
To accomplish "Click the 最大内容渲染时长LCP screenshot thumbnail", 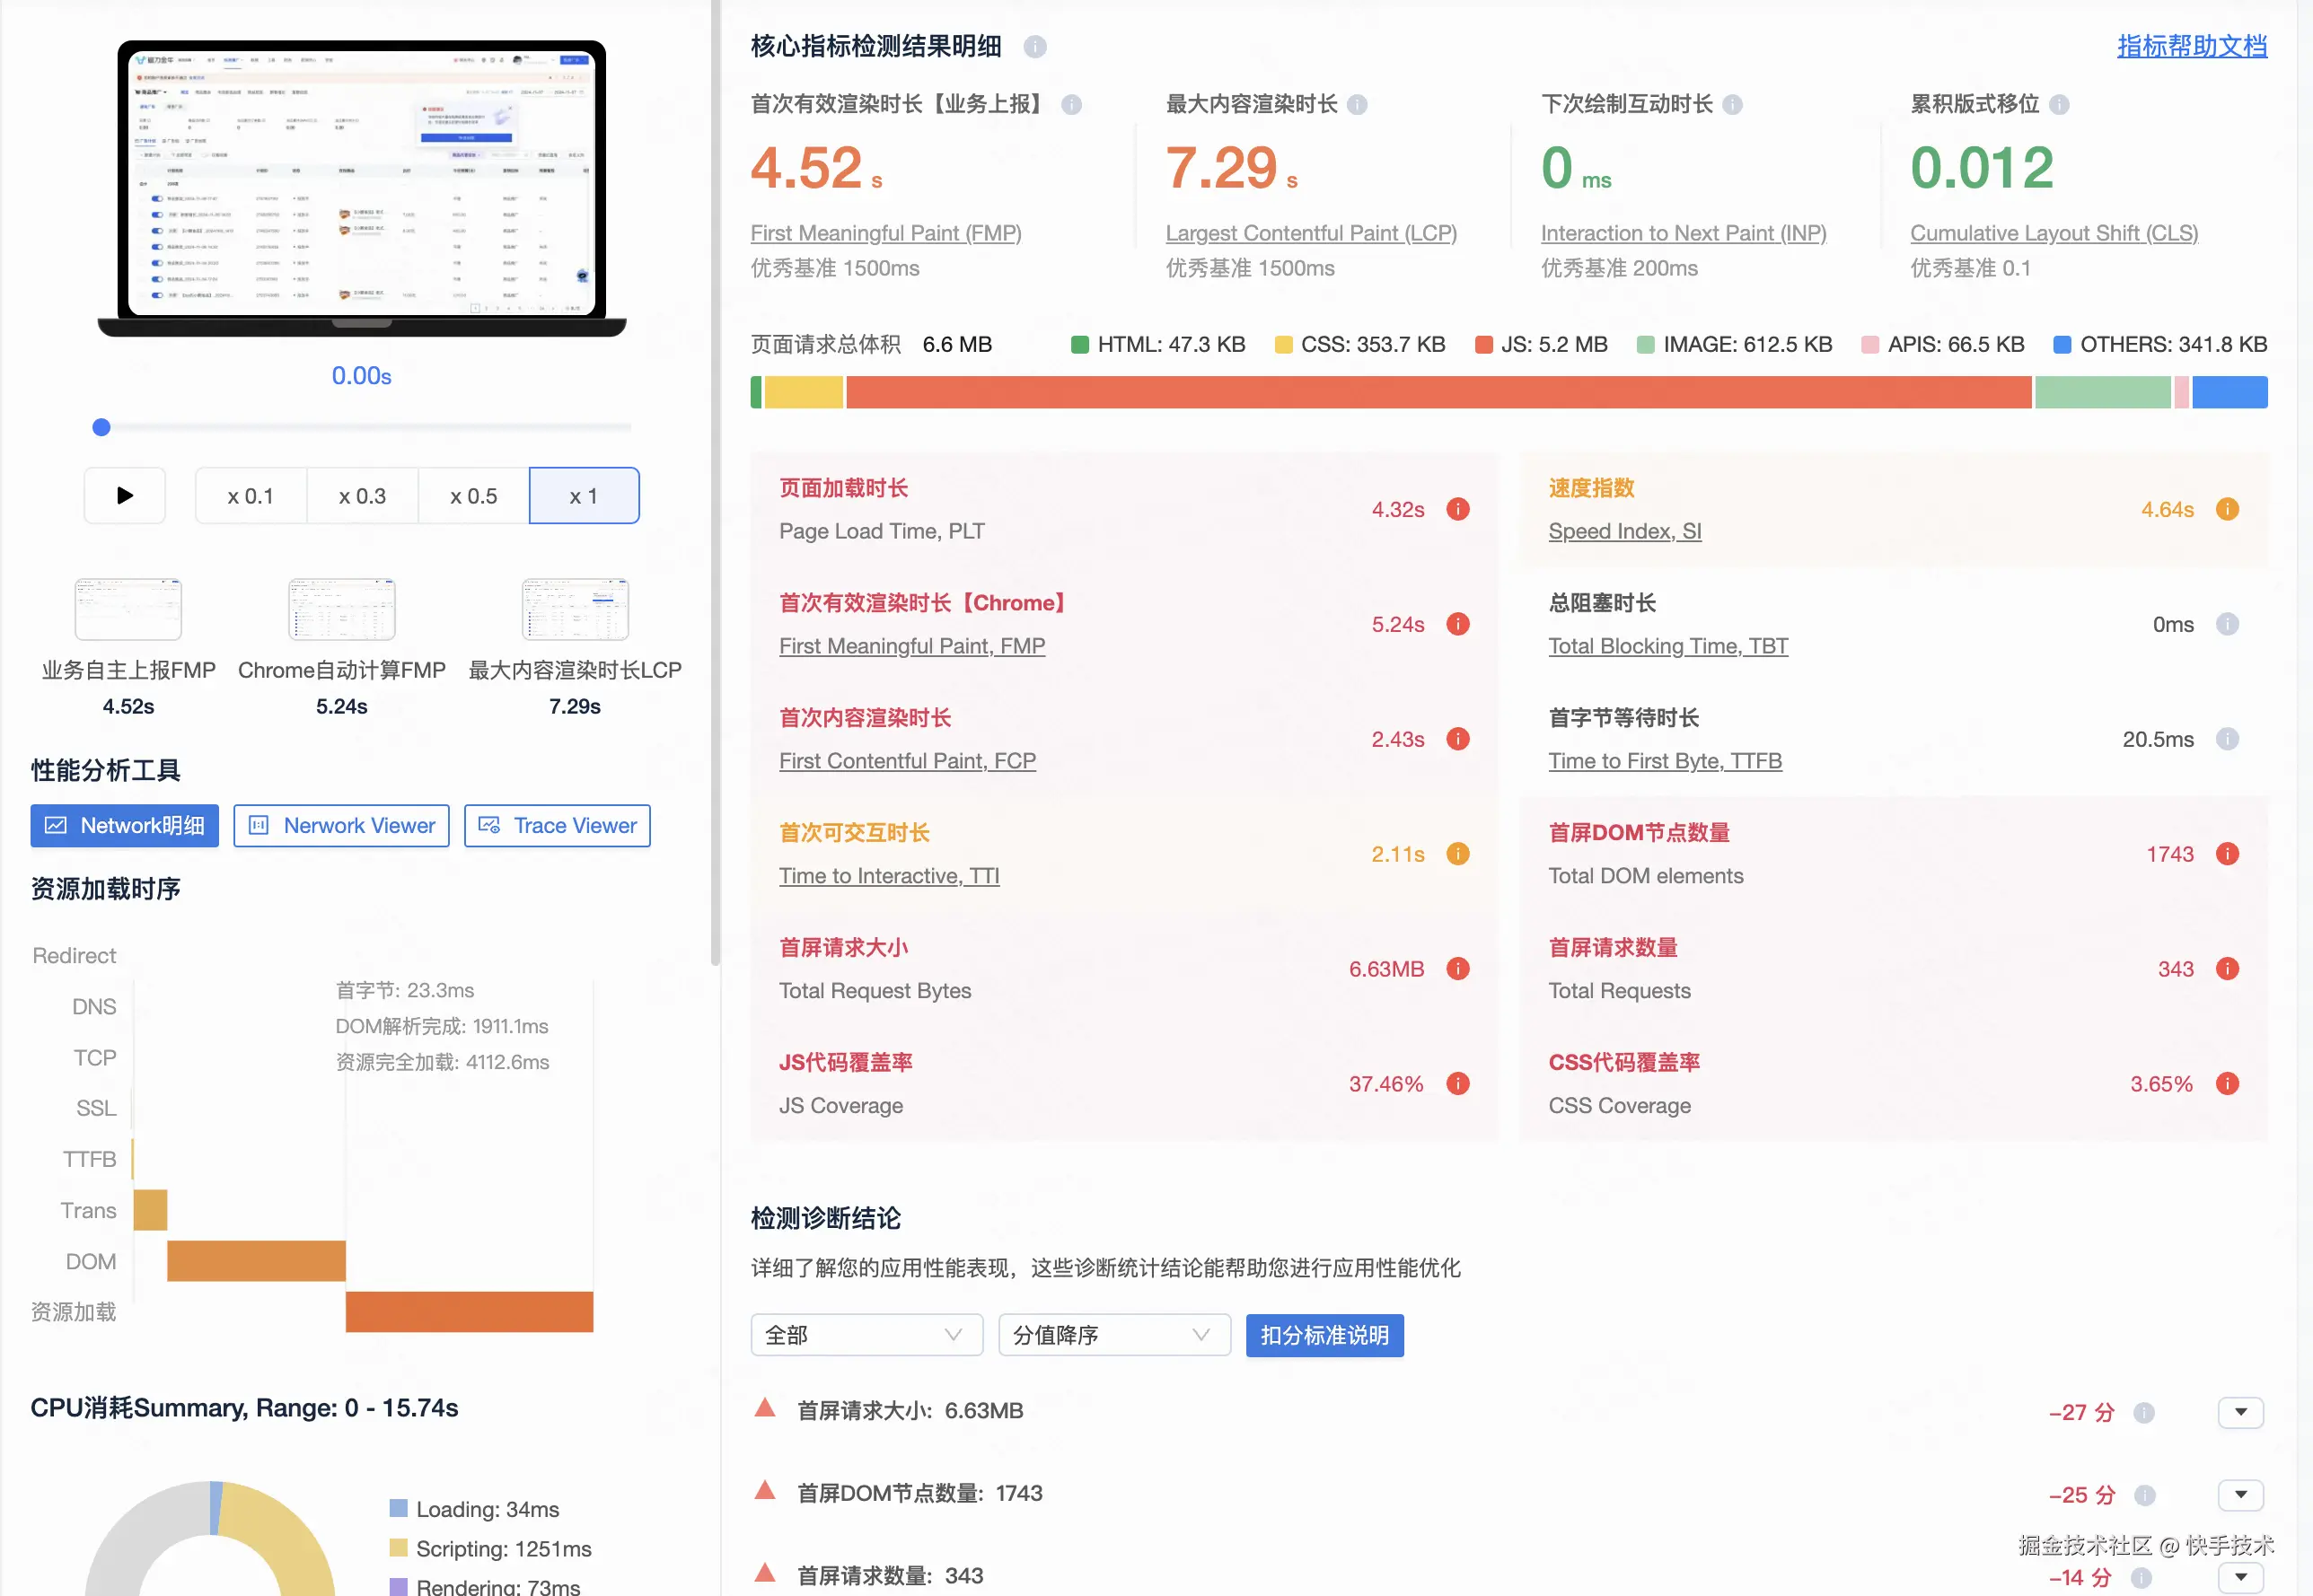I will point(575,609).
